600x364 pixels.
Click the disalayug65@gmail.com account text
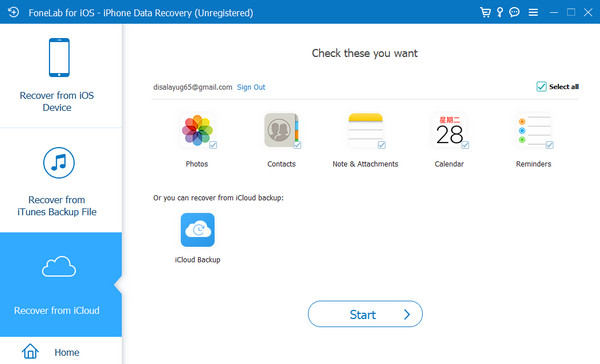192,87
